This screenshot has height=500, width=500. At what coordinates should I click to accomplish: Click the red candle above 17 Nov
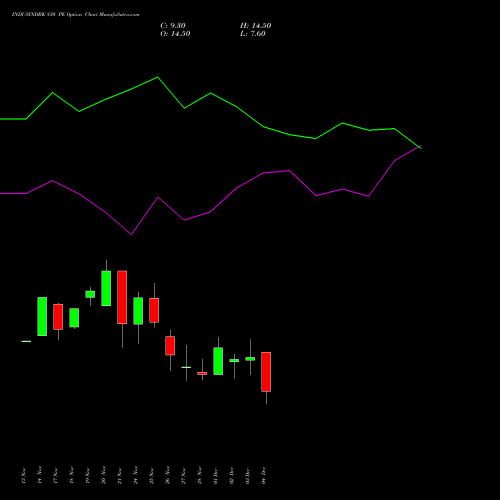[58, 317]
